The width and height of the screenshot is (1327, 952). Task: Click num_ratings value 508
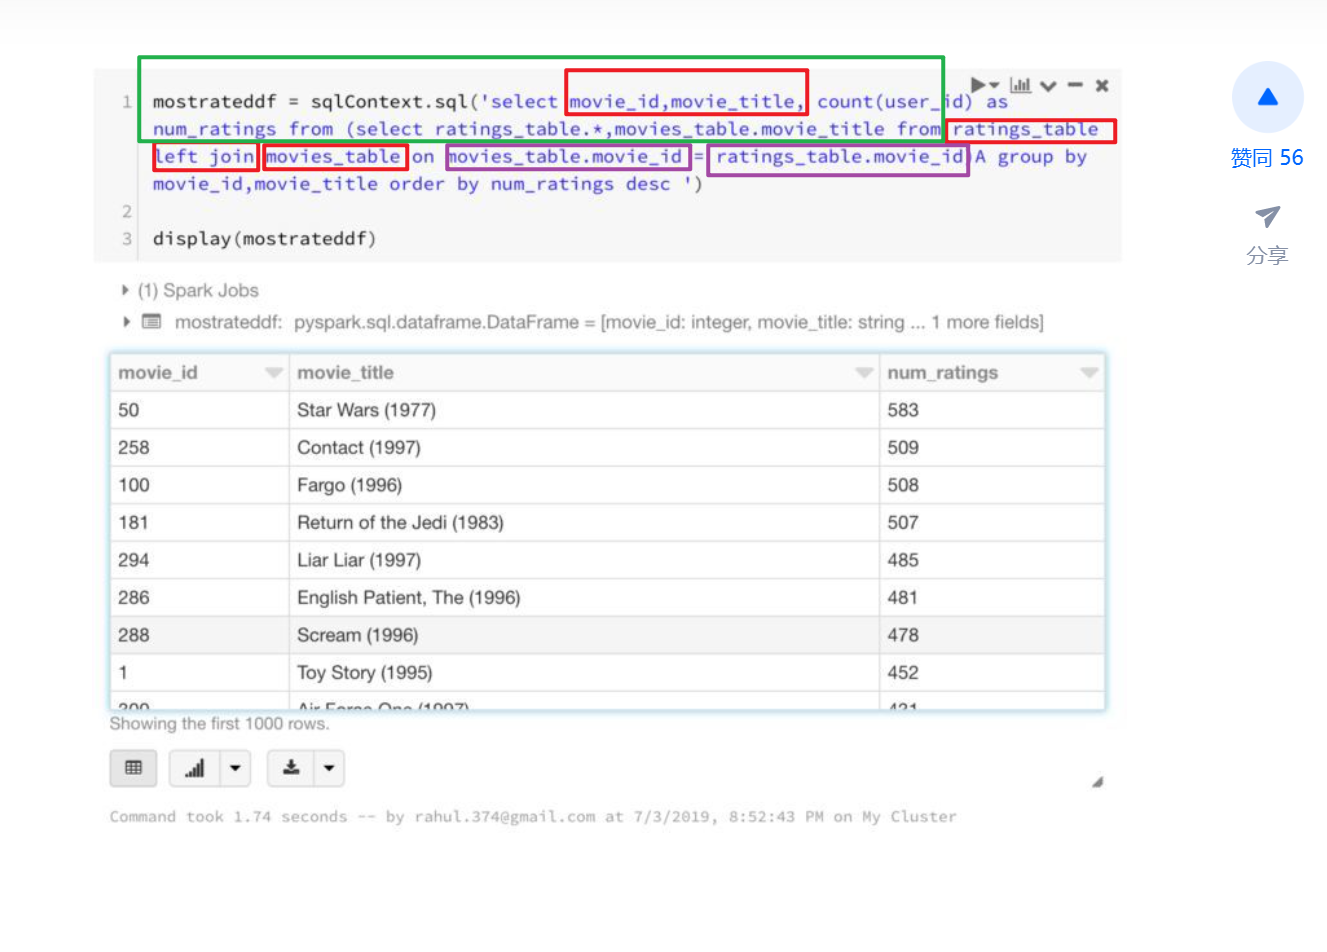(x=903, y=485)
